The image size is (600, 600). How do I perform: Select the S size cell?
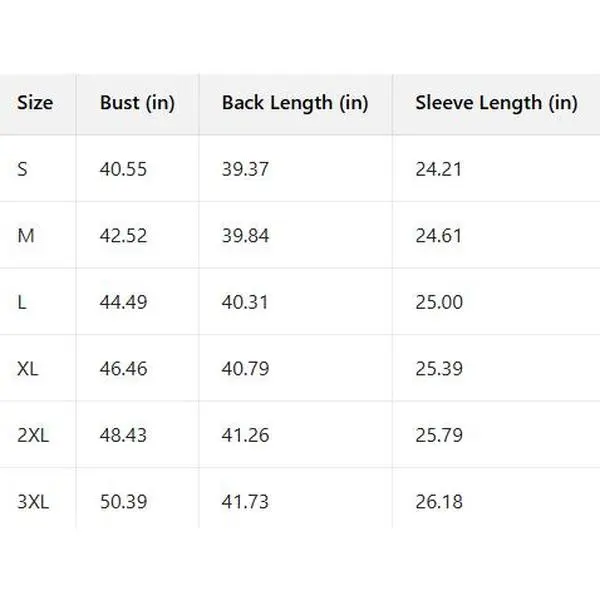23,169
